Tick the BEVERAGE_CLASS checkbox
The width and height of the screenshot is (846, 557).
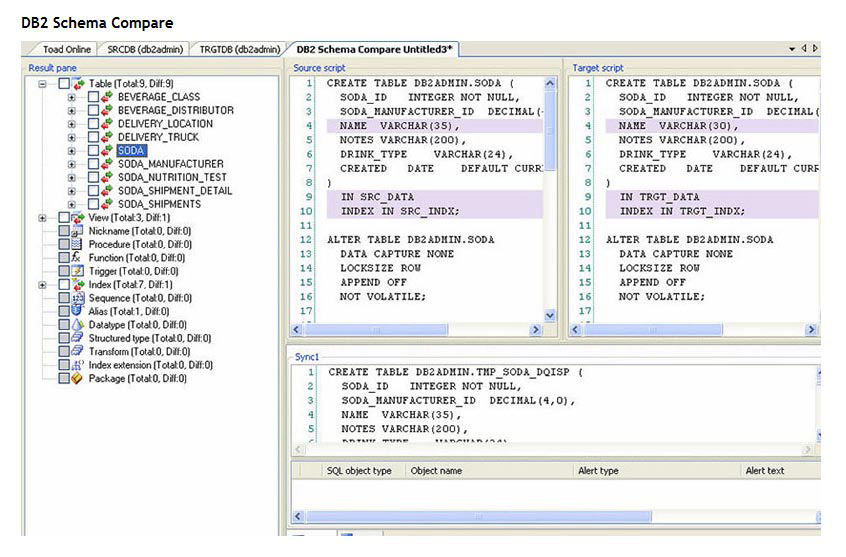[93, 97]
